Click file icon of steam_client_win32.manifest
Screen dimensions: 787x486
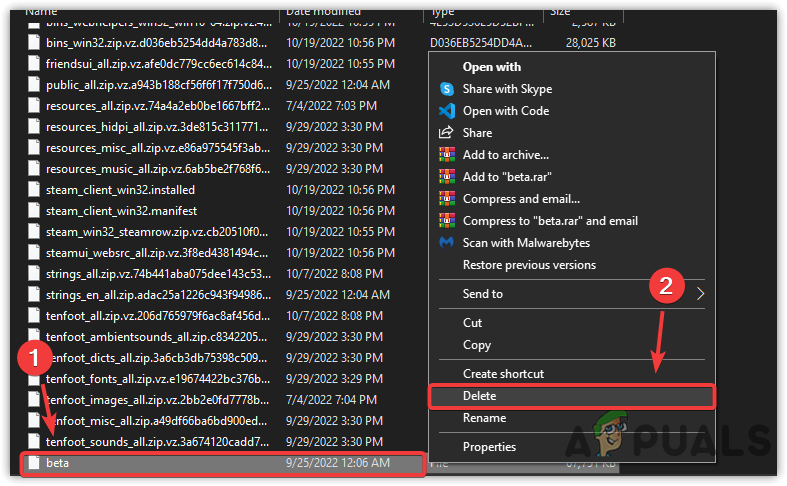pos(34,211)
